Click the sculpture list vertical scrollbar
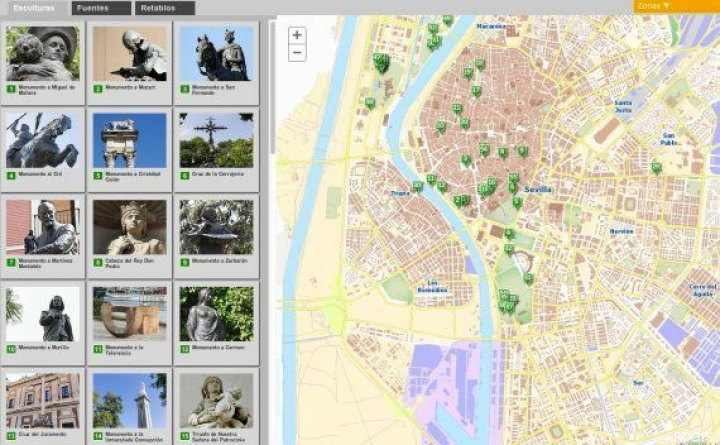The height and width of the screenshot is (445, 720). click(x=270, y=90)
